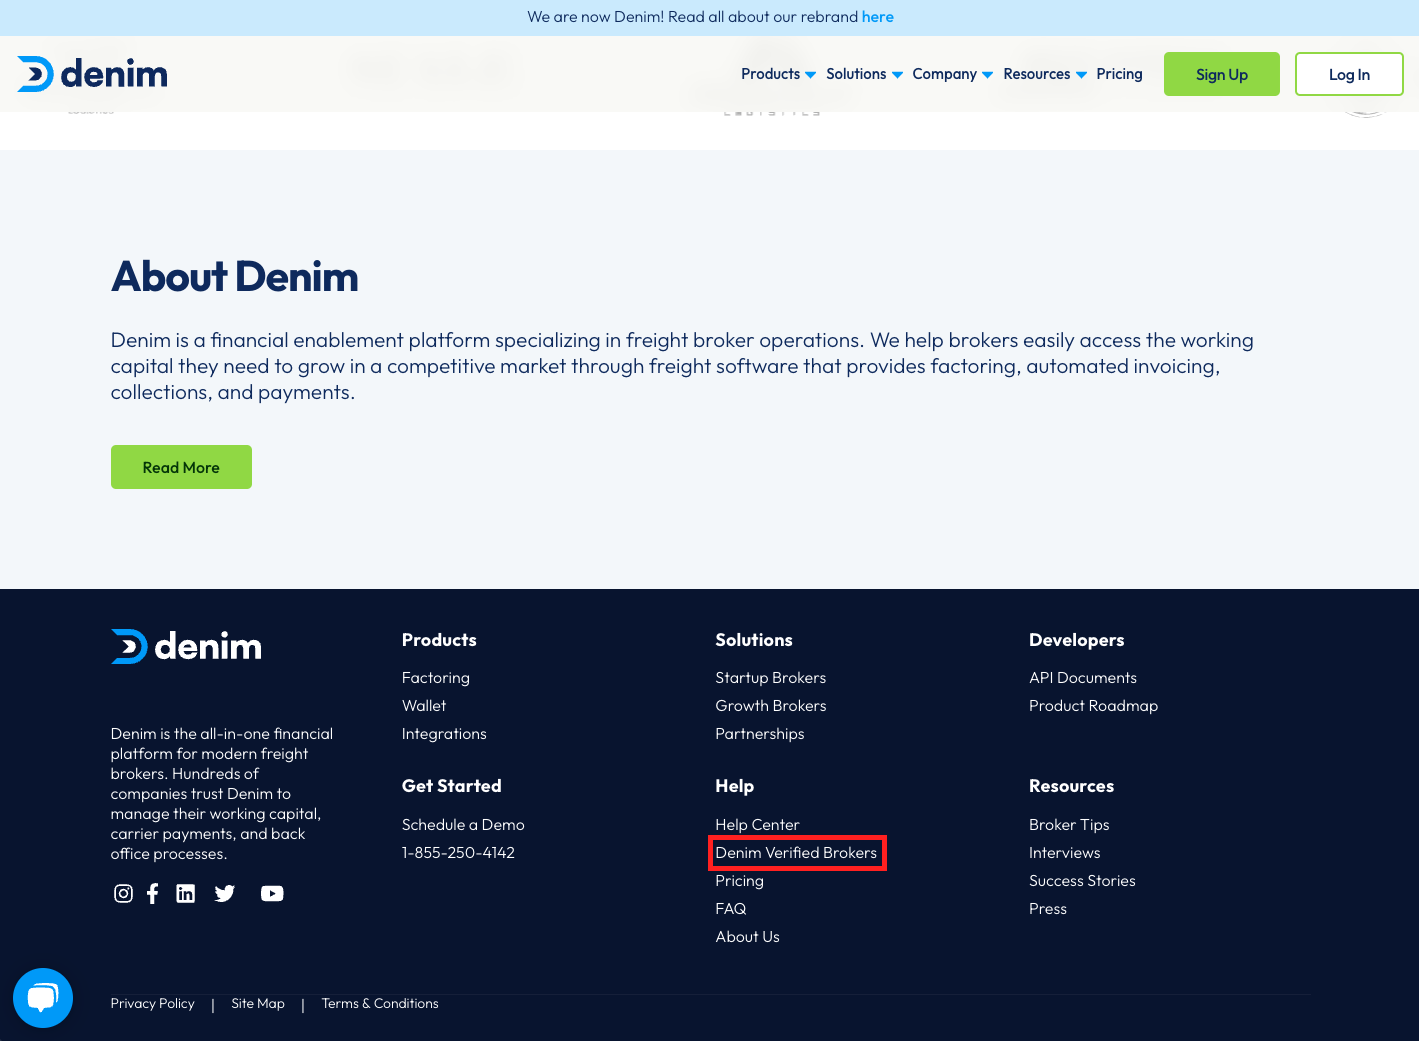This screenshot has height=1041, width=1419.
Task: Open Terms & Conditions link
Action: [x=380, y=1004]
